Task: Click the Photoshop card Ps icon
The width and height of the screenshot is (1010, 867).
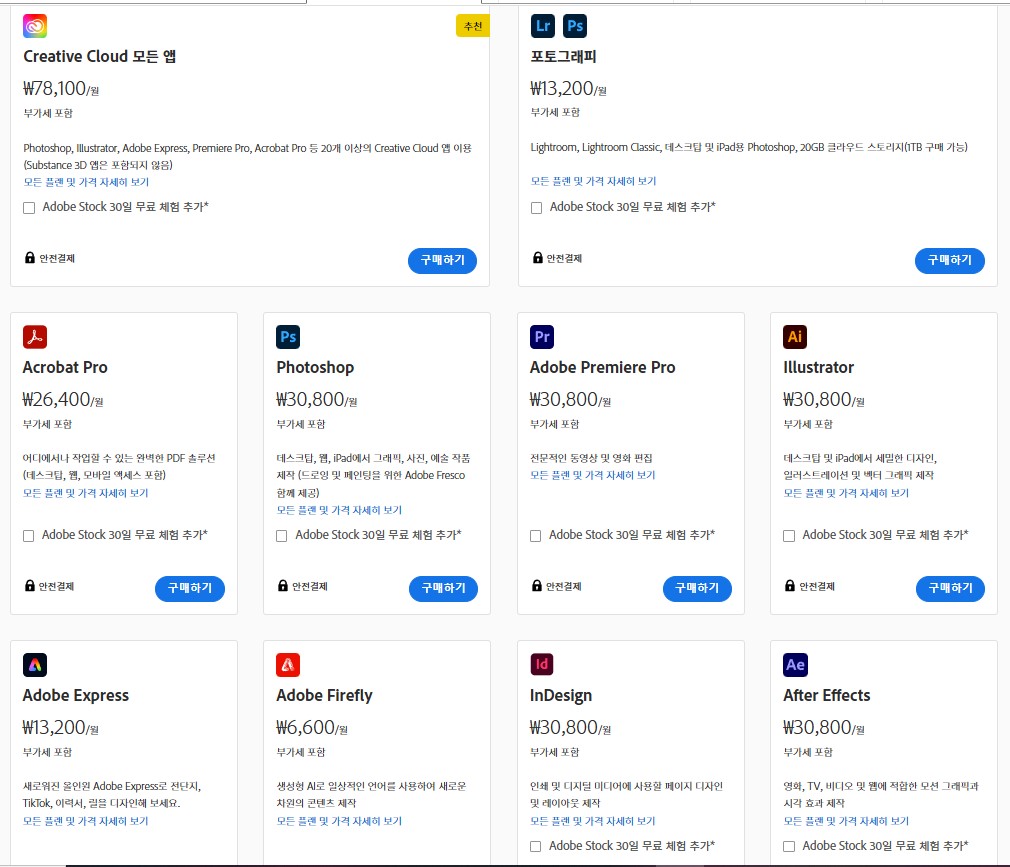Action: [x=288, y=337]
